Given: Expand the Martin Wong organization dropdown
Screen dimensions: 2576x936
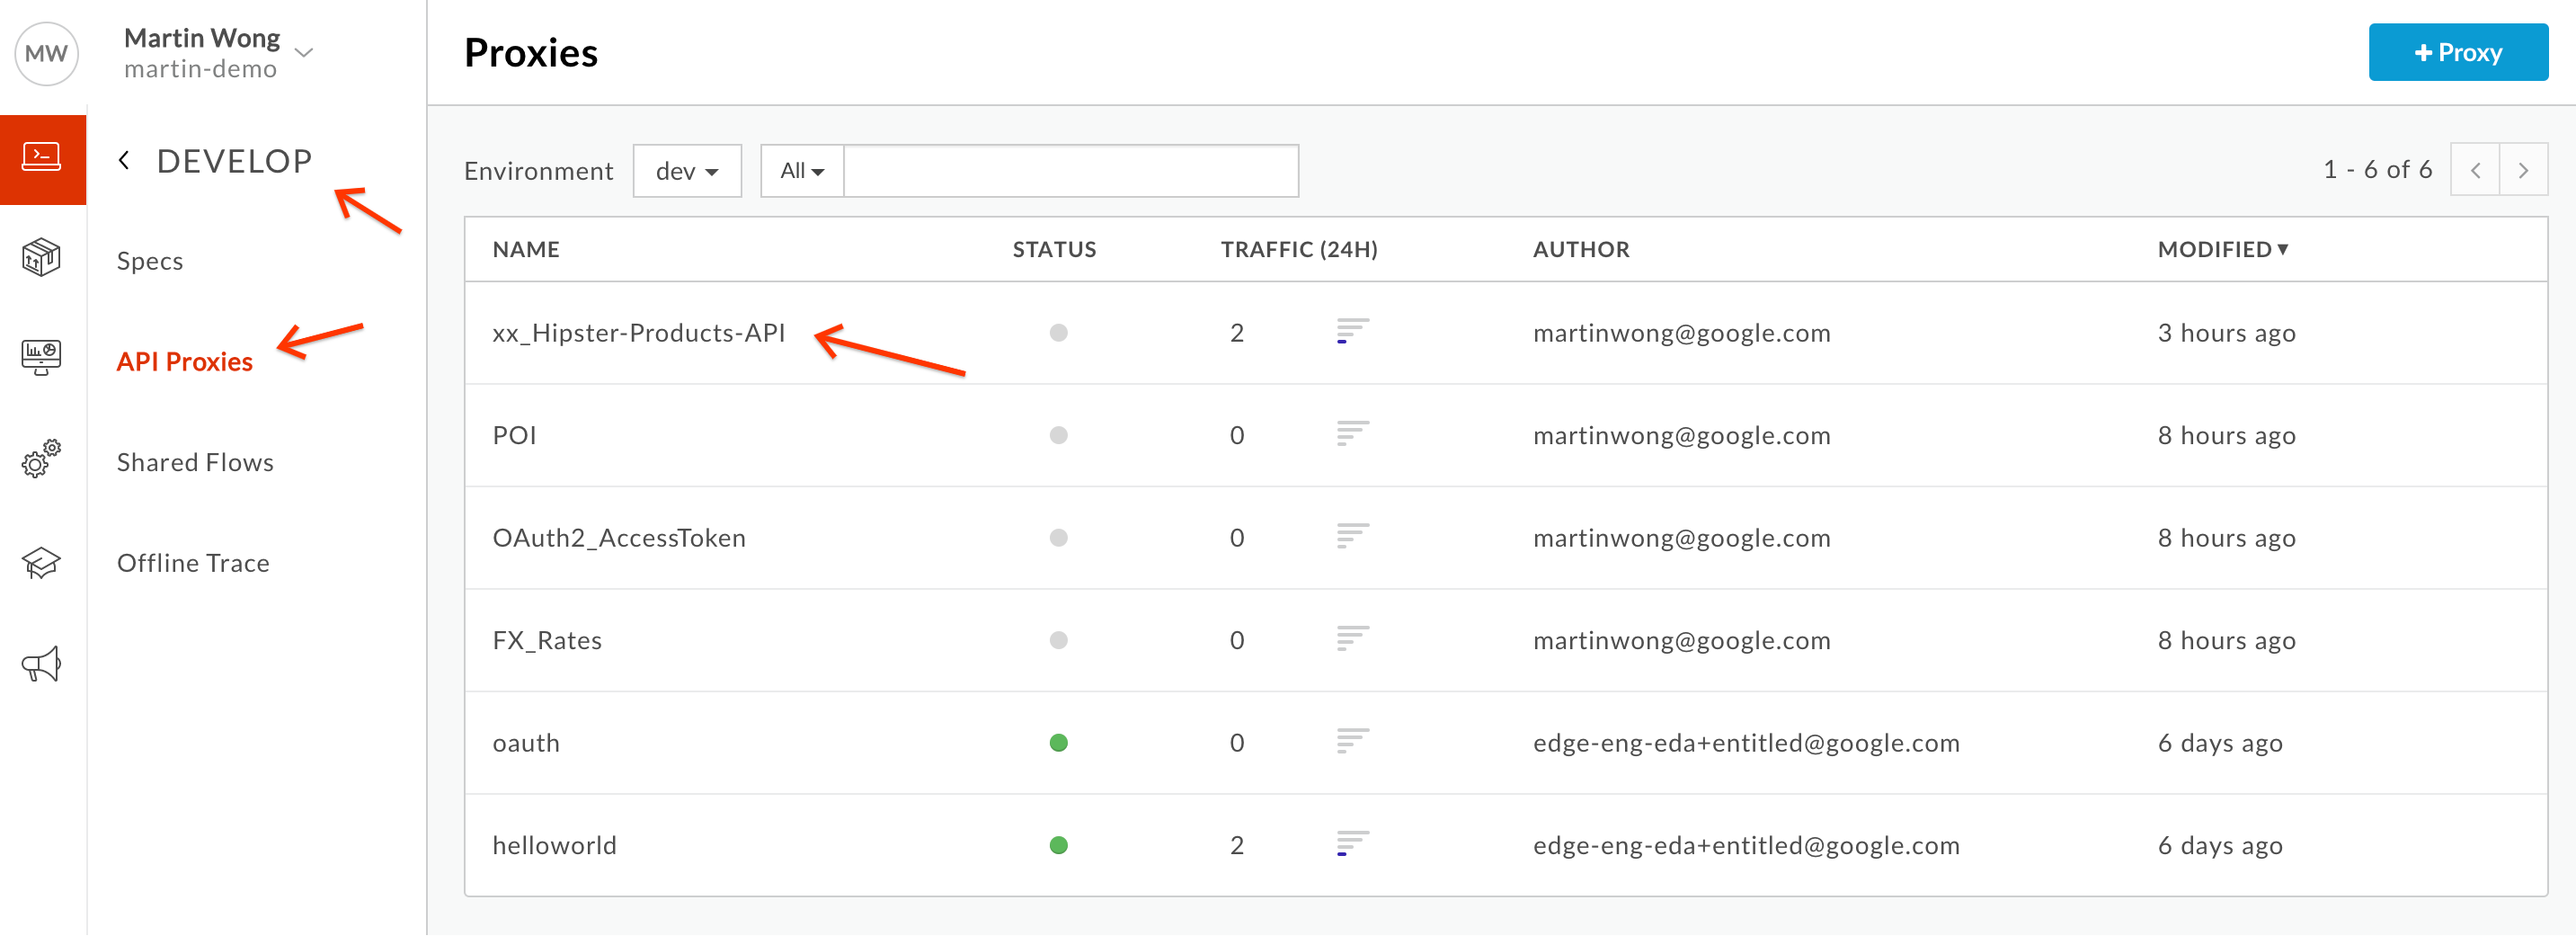Looking at the screenshot, I should pos(305,52).
